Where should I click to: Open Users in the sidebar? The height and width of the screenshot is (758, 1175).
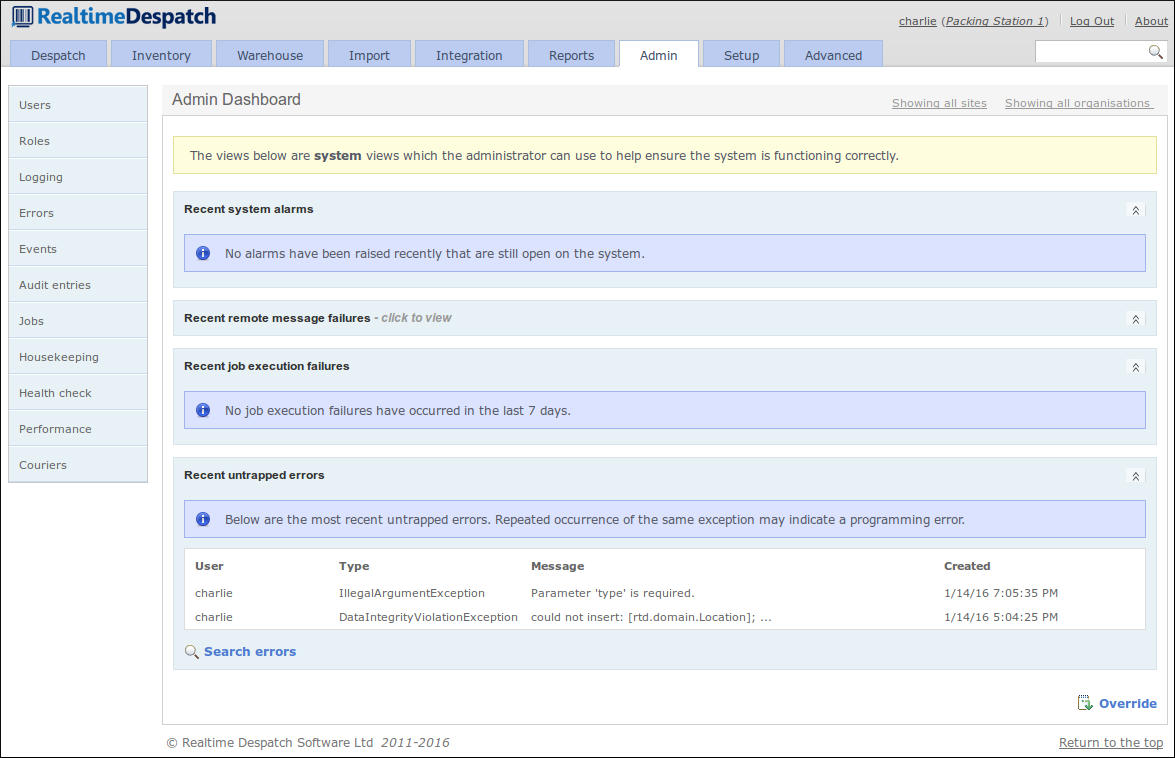pos(78,105)
